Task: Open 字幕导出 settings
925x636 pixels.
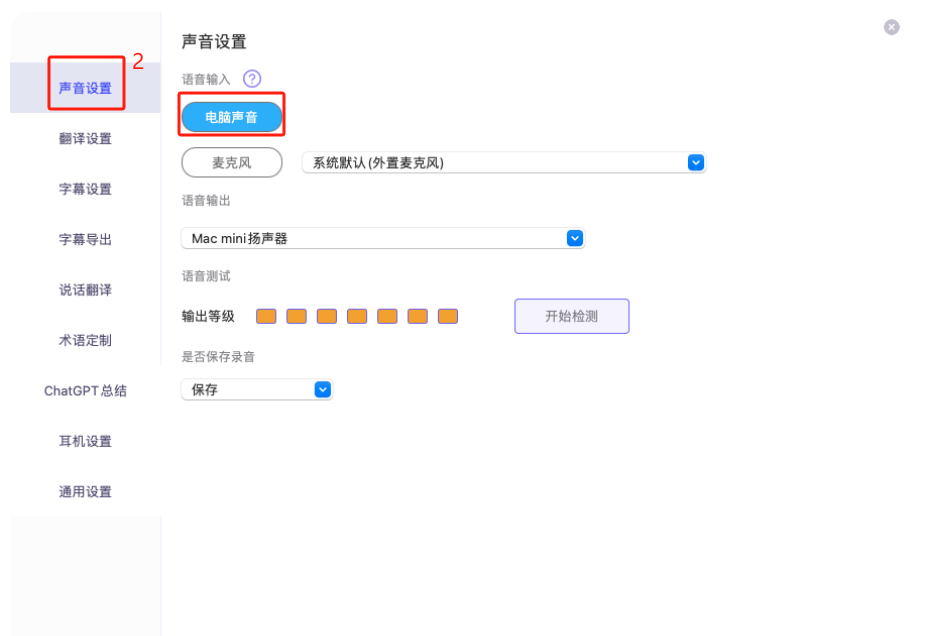Action: tap(85, 240)
